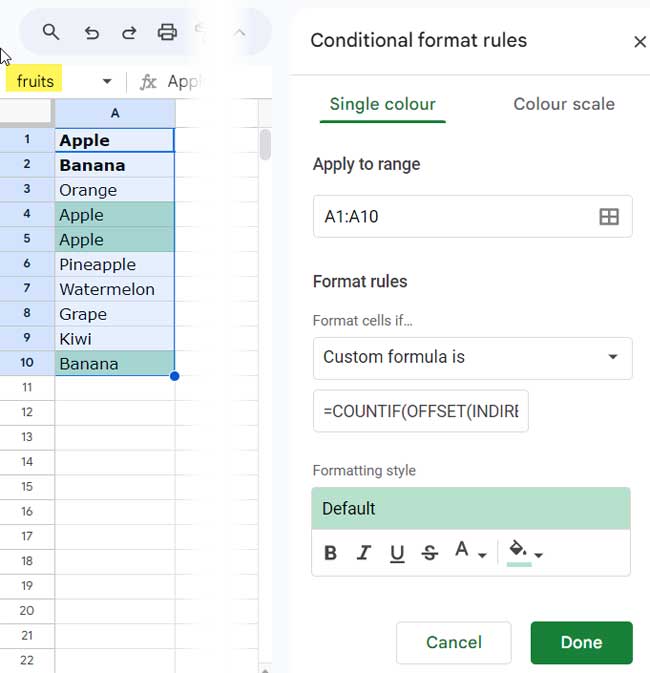
Task: Toggle bold in formatting style
Action: pyautogui.click(x=330, y=553)
